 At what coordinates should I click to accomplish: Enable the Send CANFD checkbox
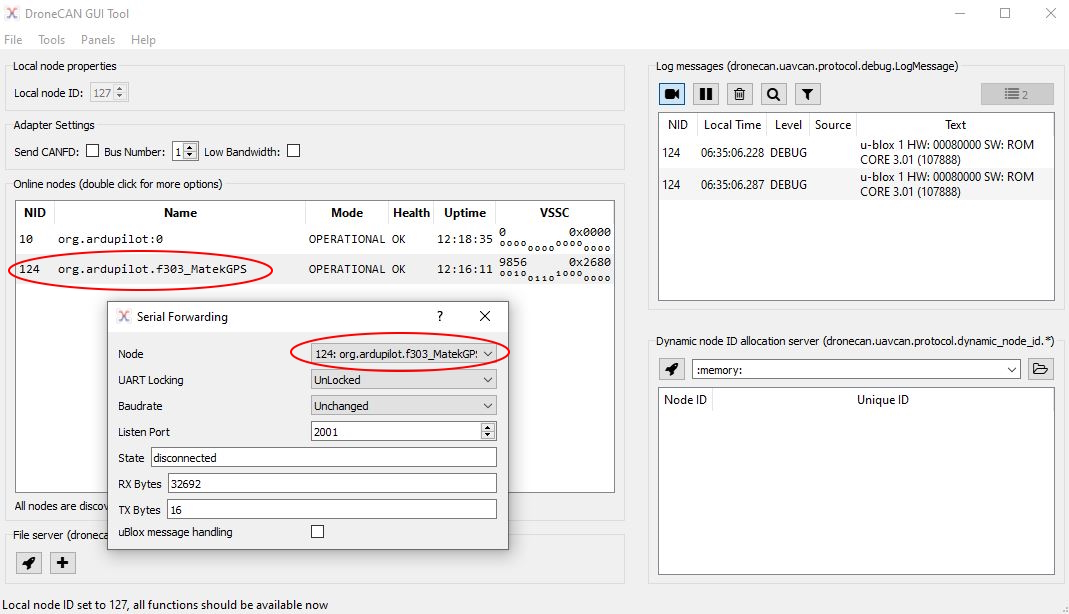(x=92, y=152)
